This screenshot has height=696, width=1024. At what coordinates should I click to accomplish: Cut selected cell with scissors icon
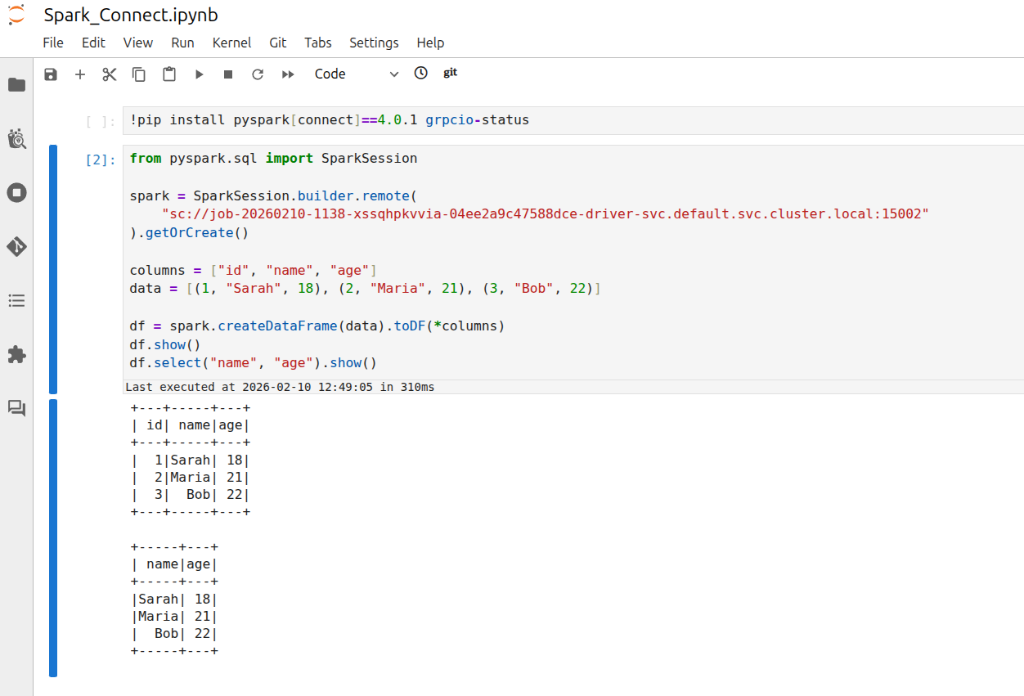[x=110, y=74]
